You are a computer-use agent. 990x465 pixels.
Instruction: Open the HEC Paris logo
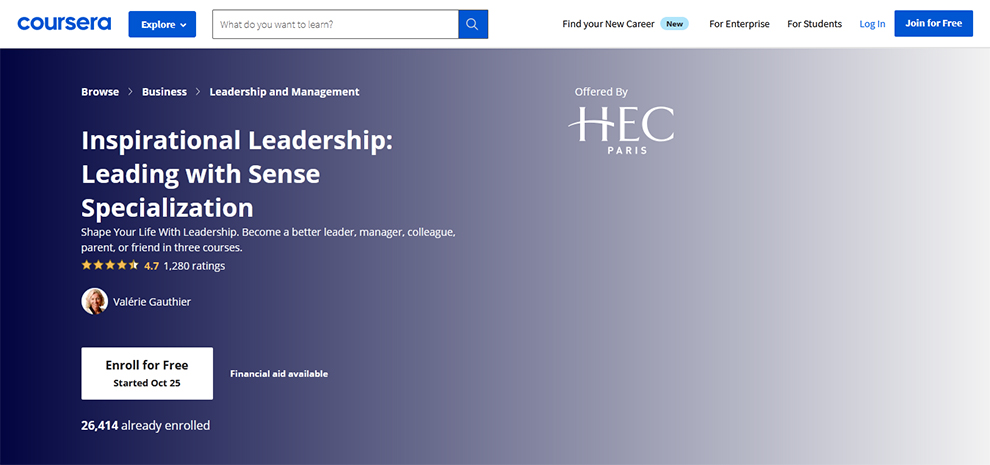621,130
